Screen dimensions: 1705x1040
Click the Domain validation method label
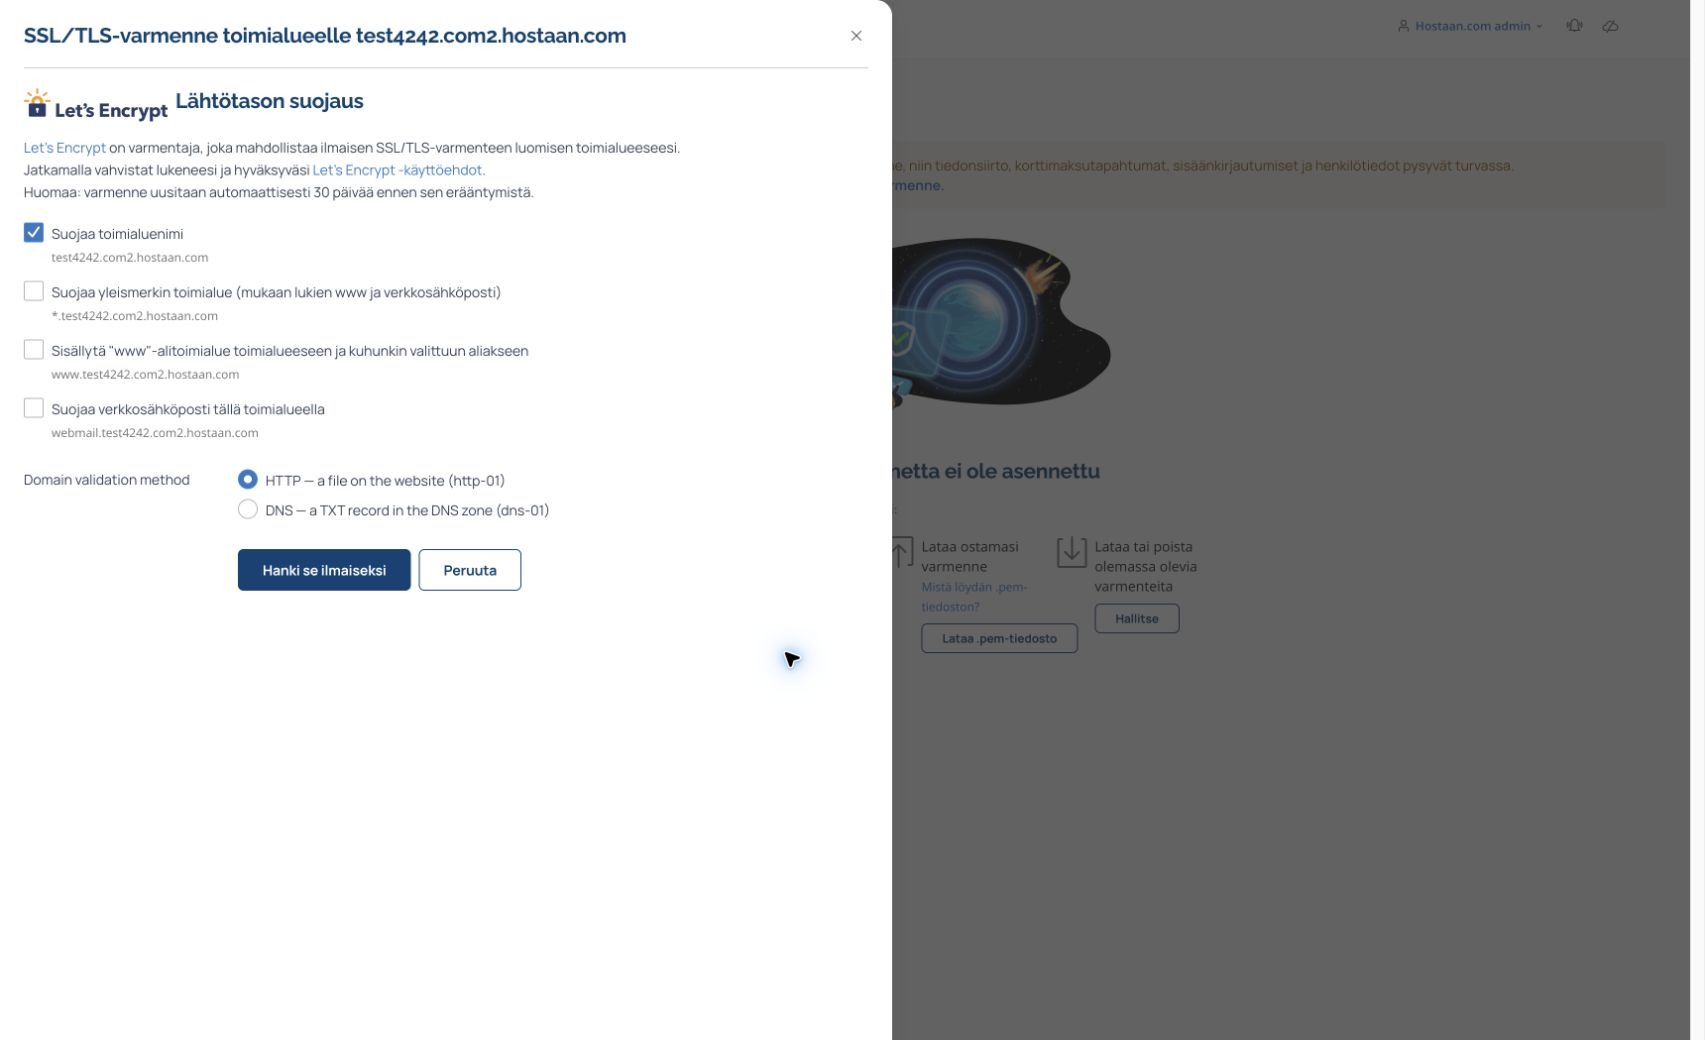[x=107, y=480]
